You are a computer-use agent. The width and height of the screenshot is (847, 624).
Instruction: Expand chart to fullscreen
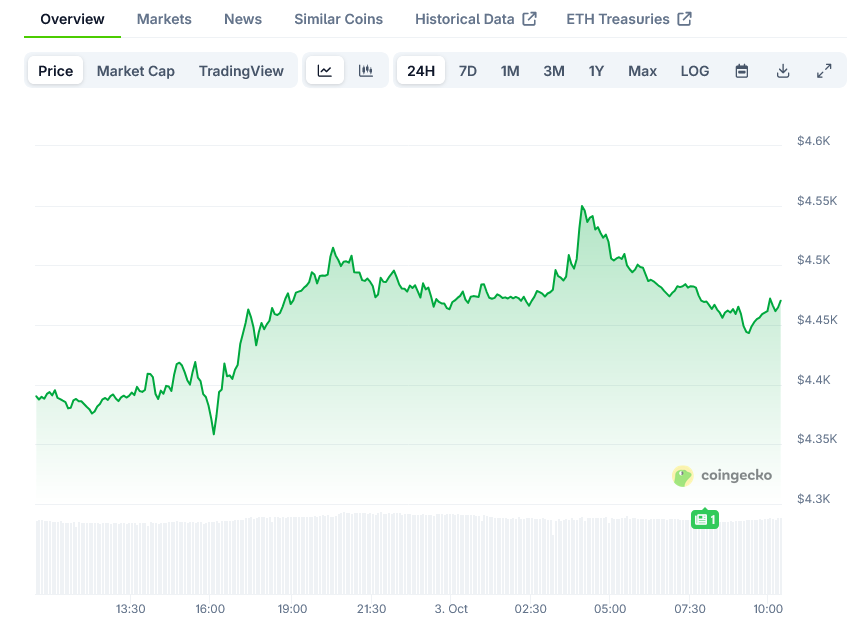pos(824,70)
